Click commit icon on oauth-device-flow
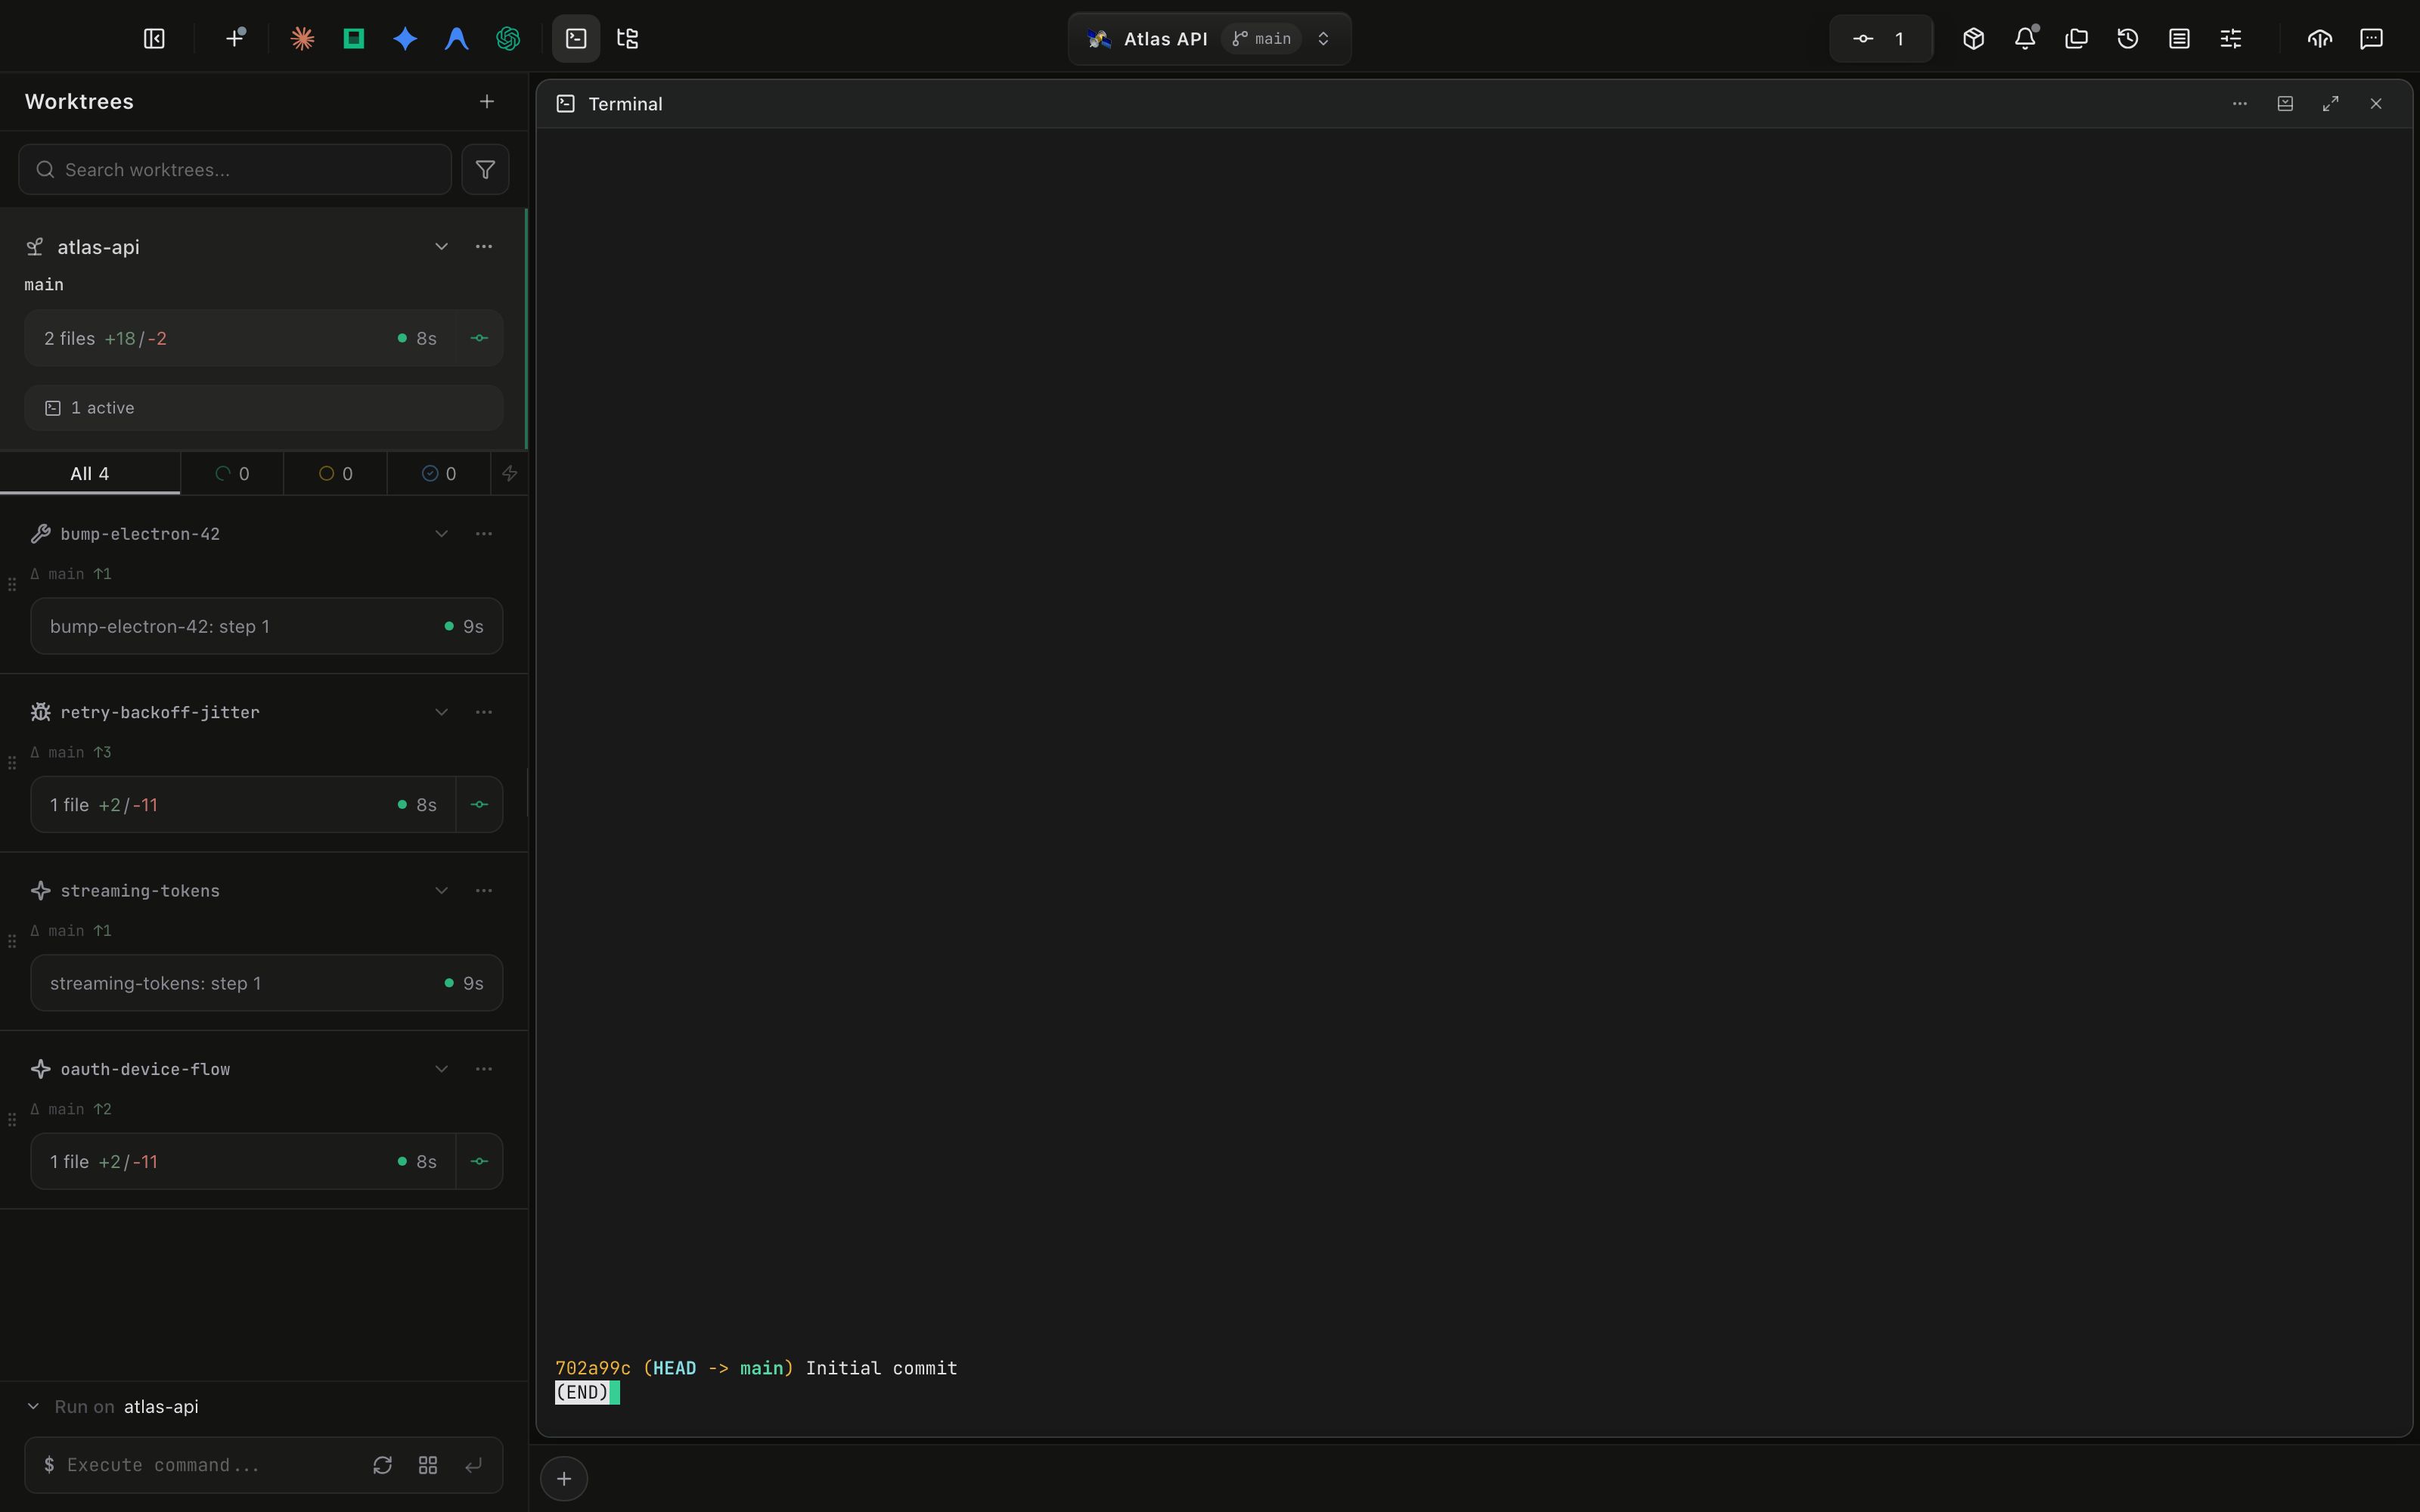2420x1512 pixels. click(x=479, y=1161)
